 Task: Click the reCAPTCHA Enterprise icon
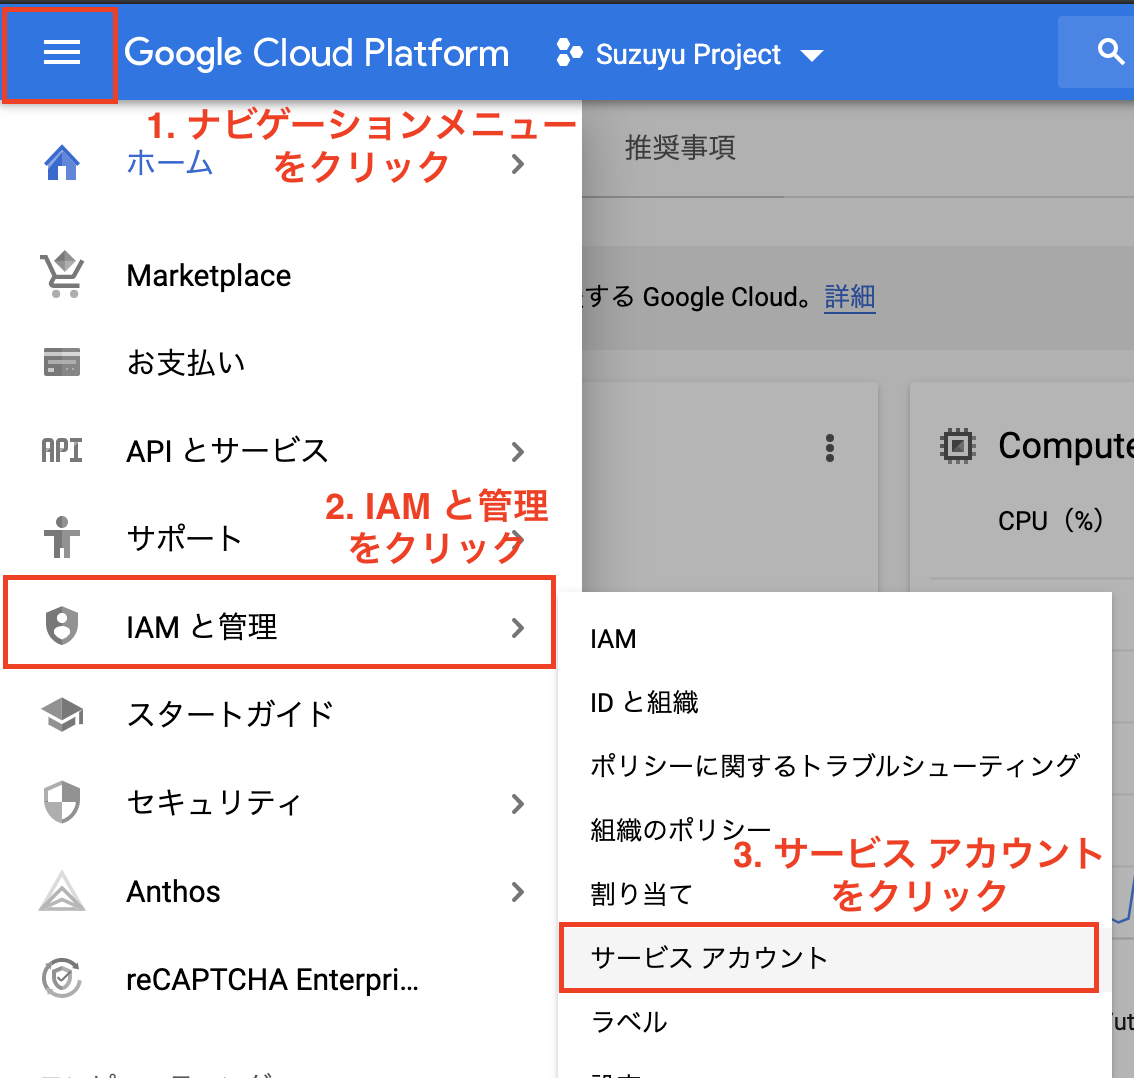pyautogui.click(x=62, y=979)
